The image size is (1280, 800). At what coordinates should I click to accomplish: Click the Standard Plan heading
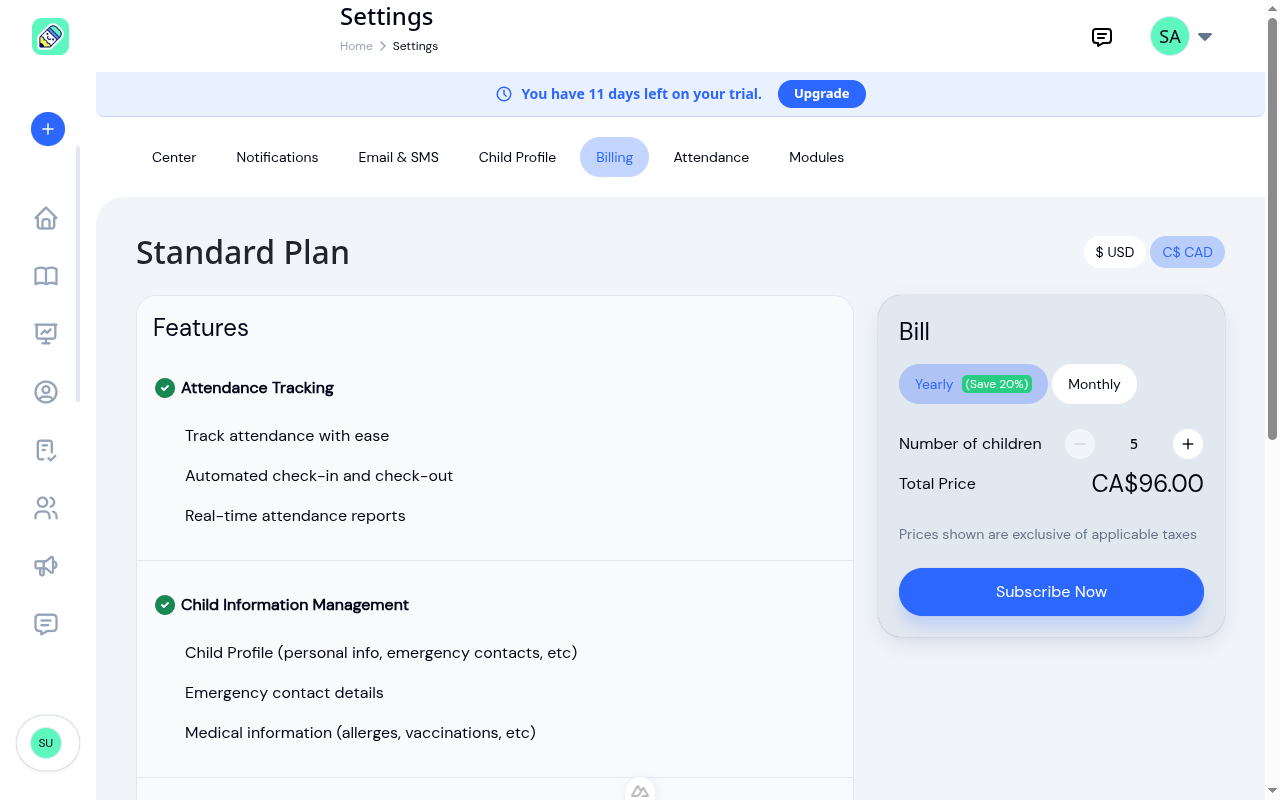243,252
